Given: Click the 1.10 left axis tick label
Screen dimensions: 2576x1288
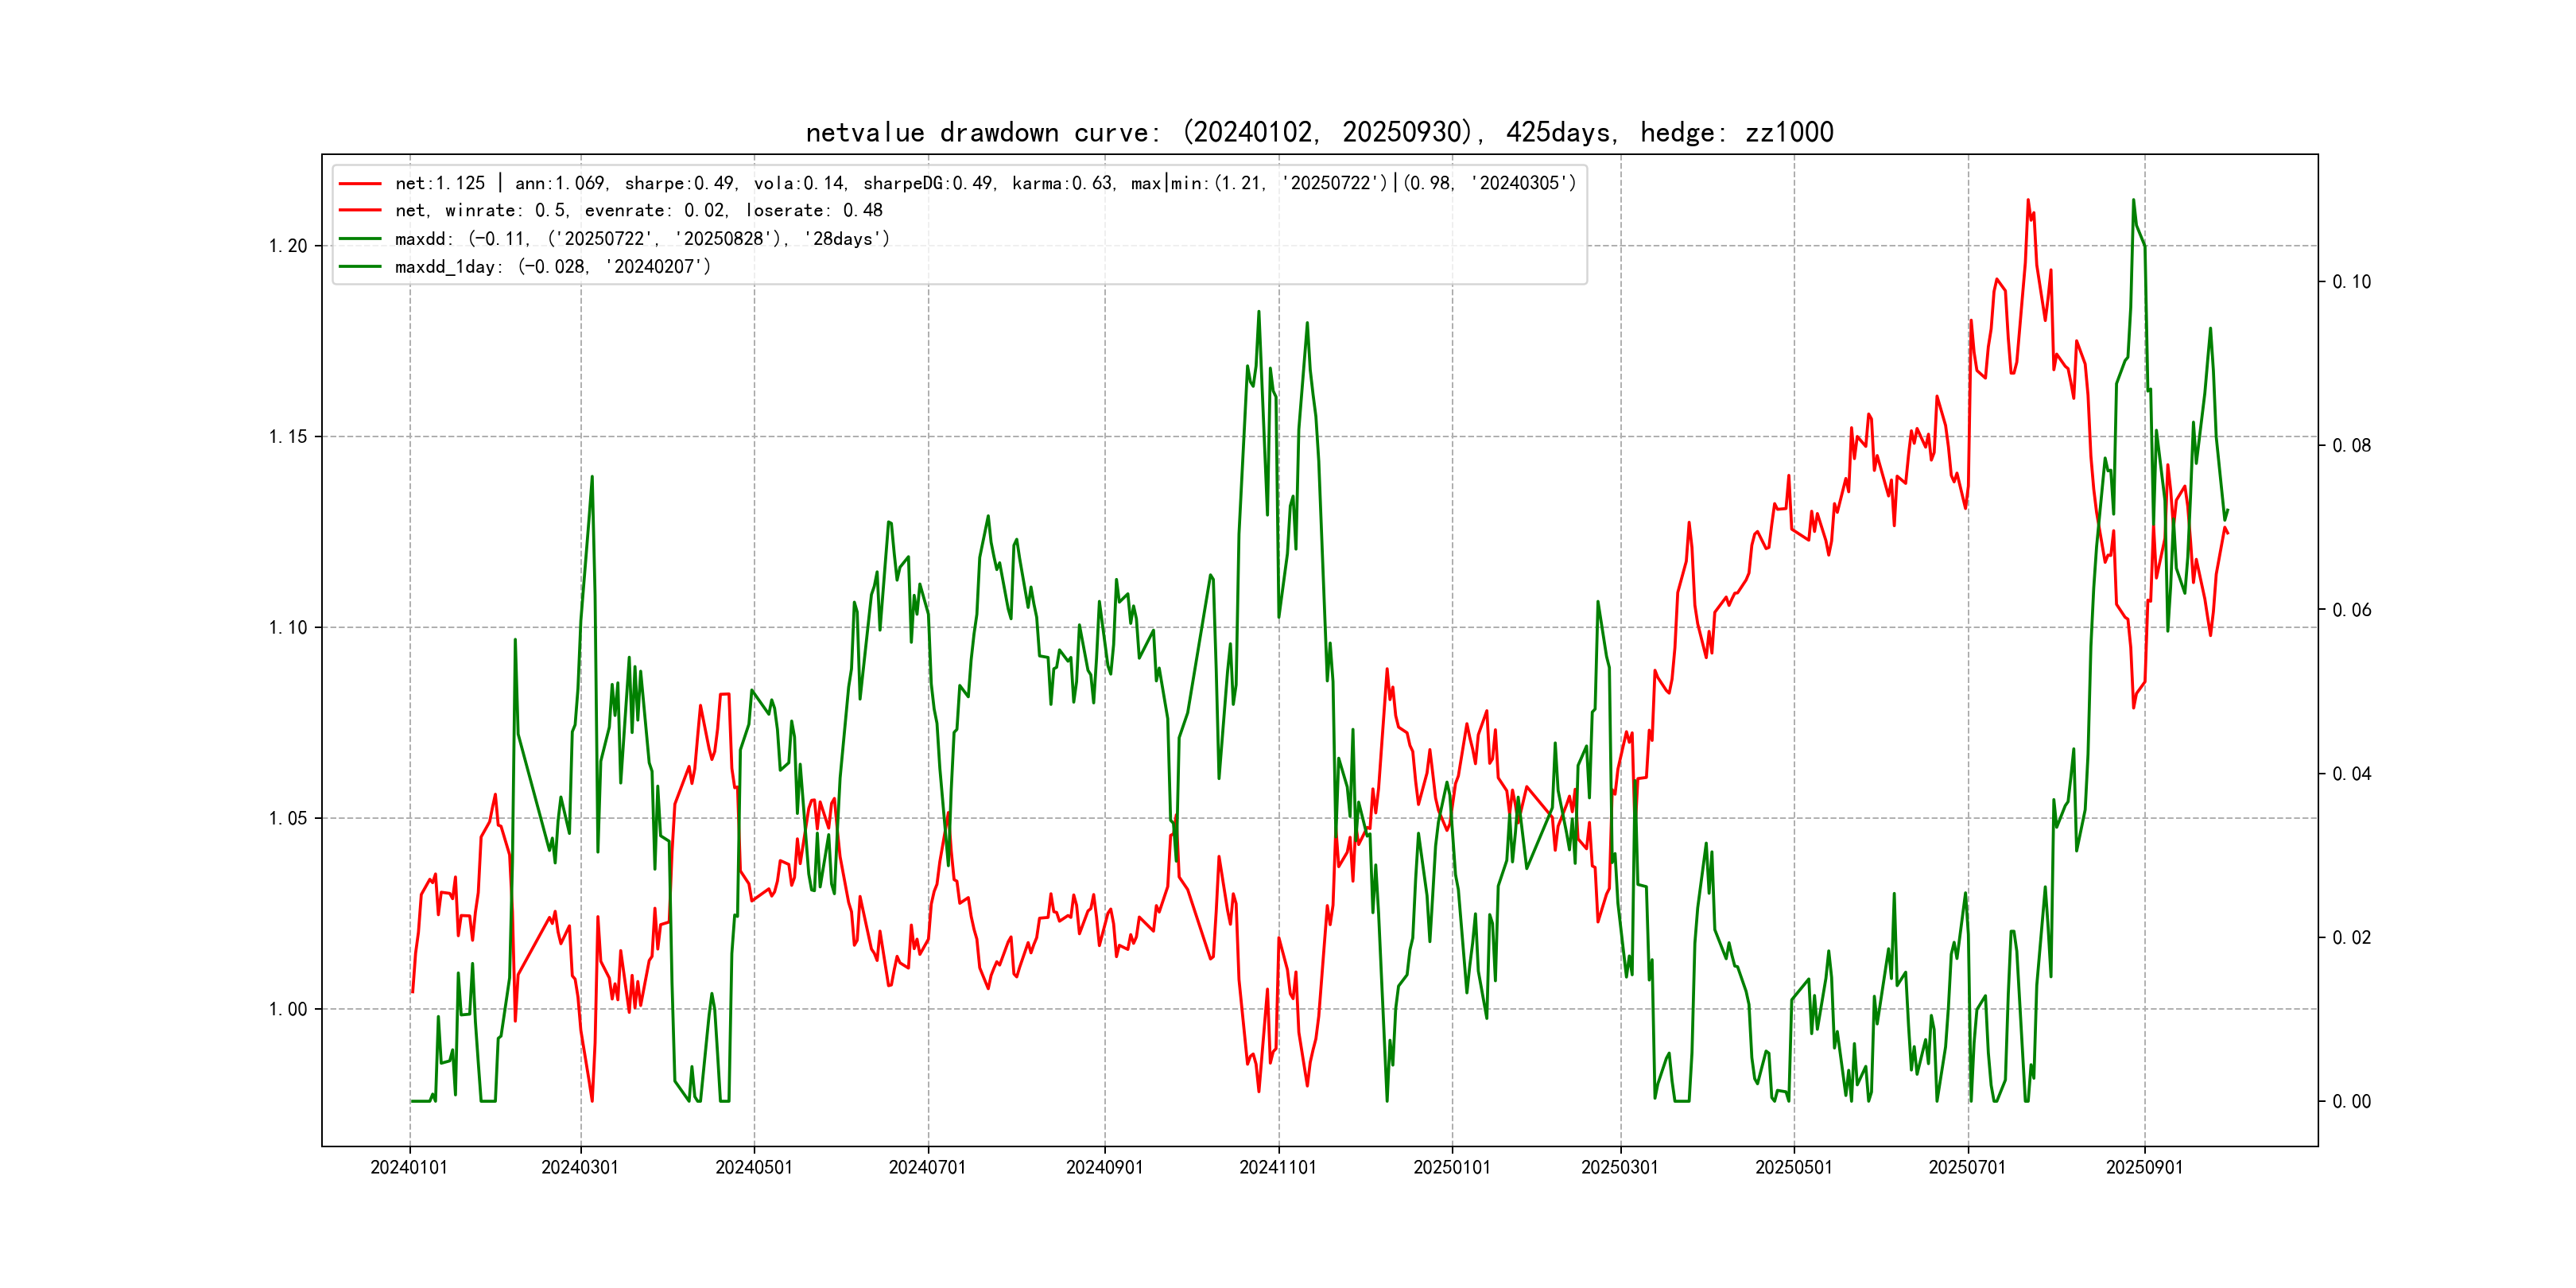Looking at the screenshot, I should click(288, 627).
